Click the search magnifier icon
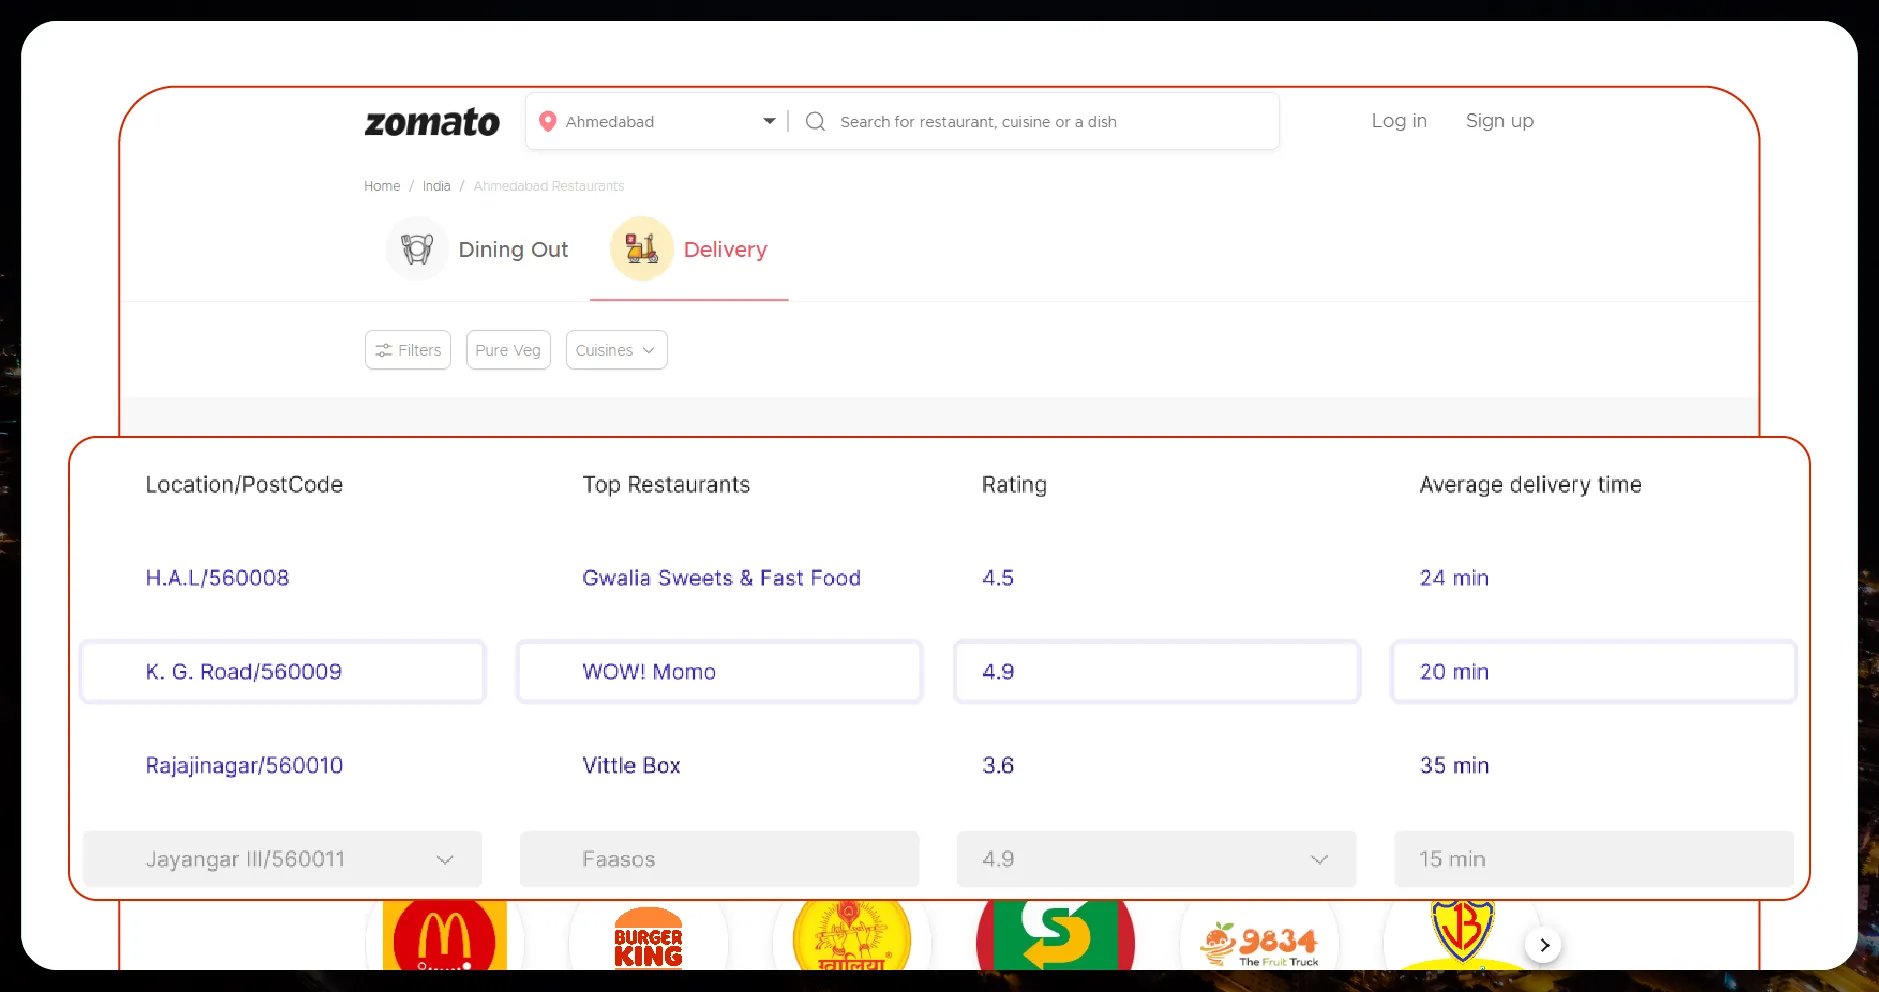 click(x=815, y=121)
